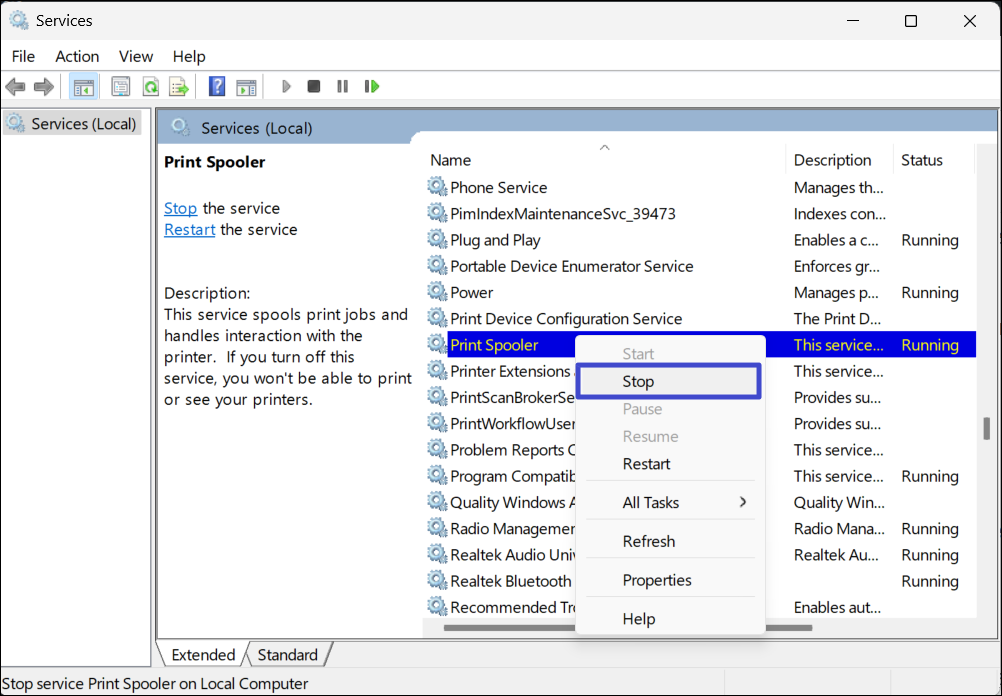The height and width of the screenshot is (696, 1002).
Task: Click the Back arrow in the toolbar
Action: 15,87
